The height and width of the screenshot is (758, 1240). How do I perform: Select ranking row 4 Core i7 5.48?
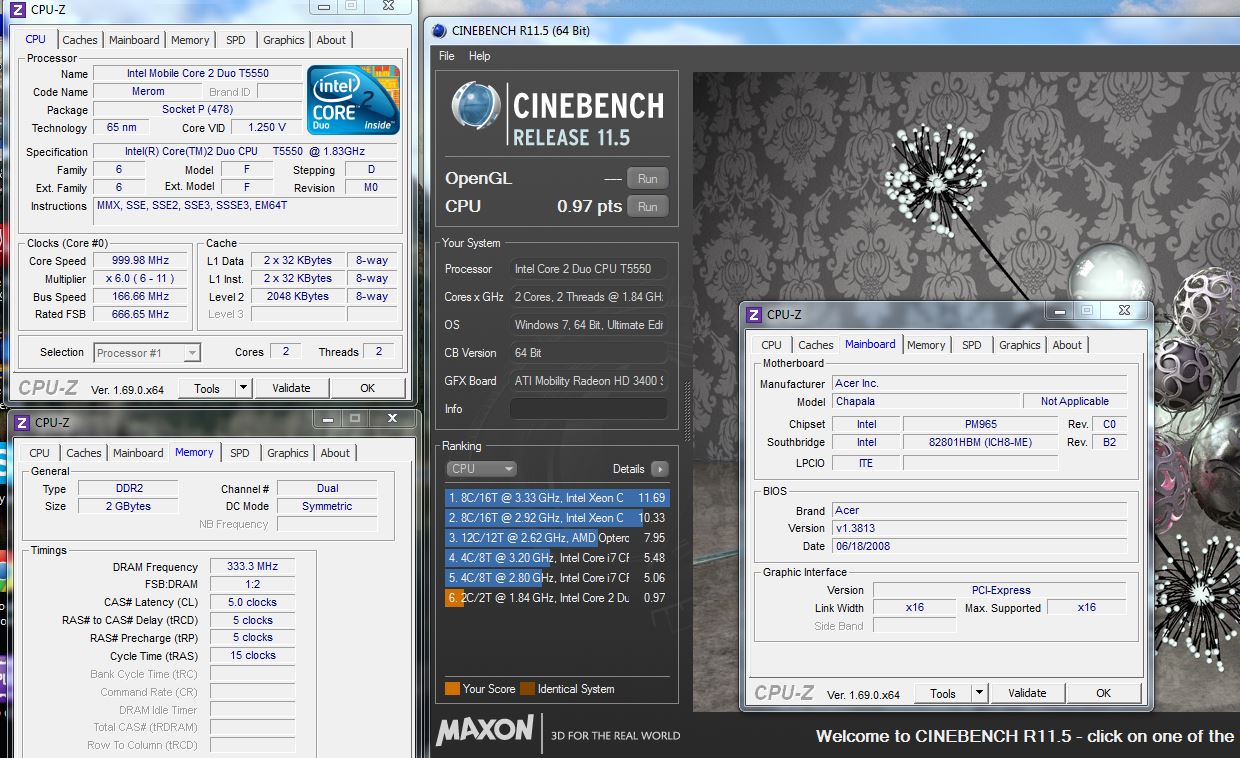556,557
